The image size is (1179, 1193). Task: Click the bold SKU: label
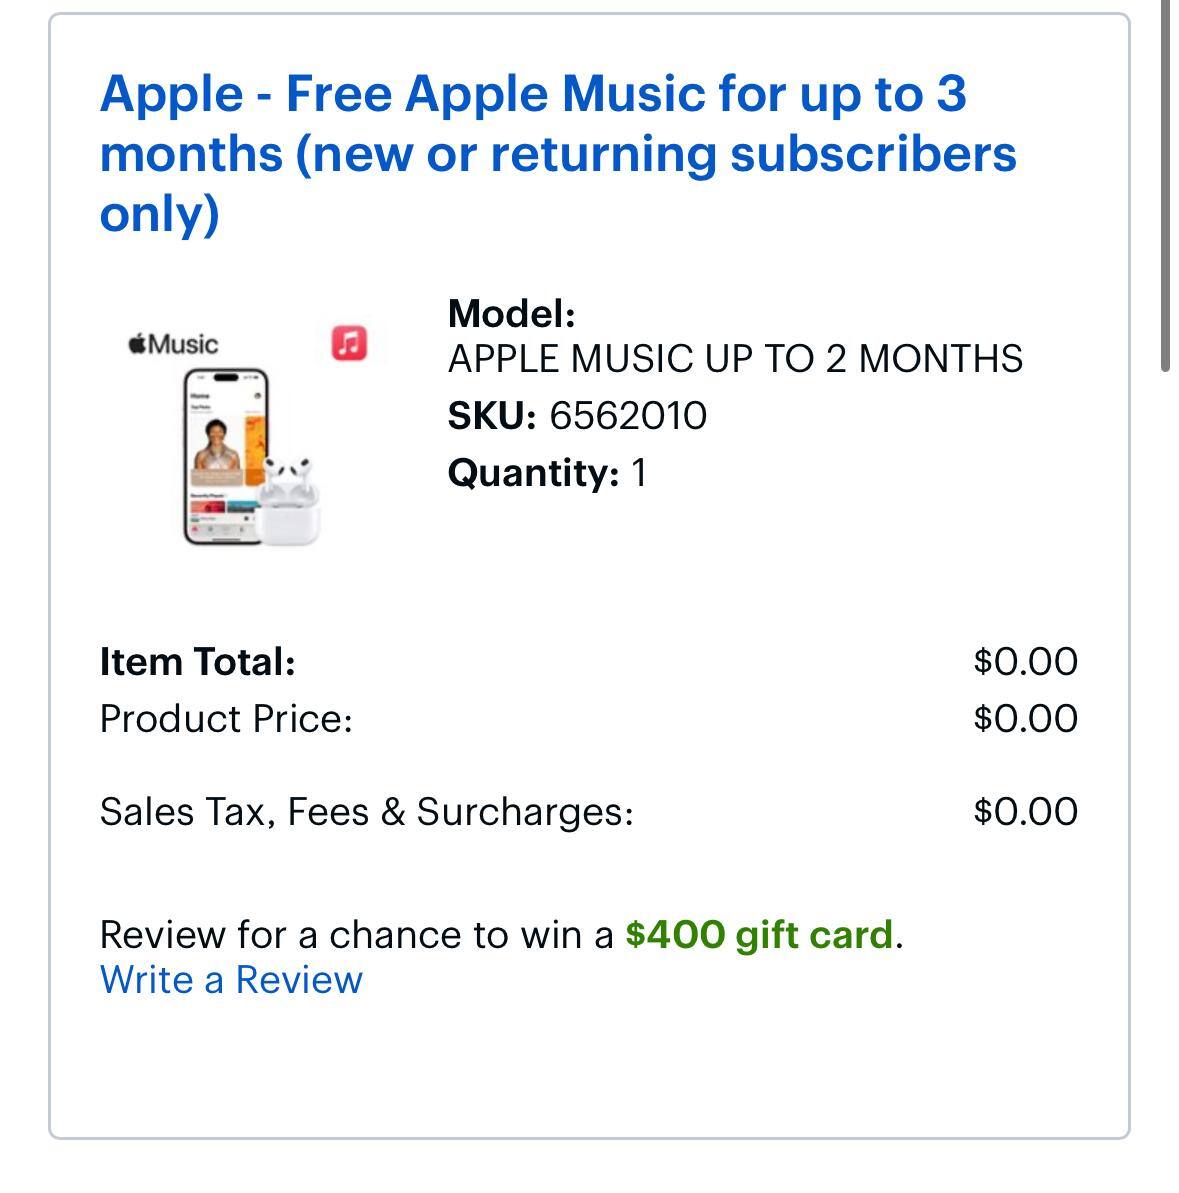click(492, 416)
